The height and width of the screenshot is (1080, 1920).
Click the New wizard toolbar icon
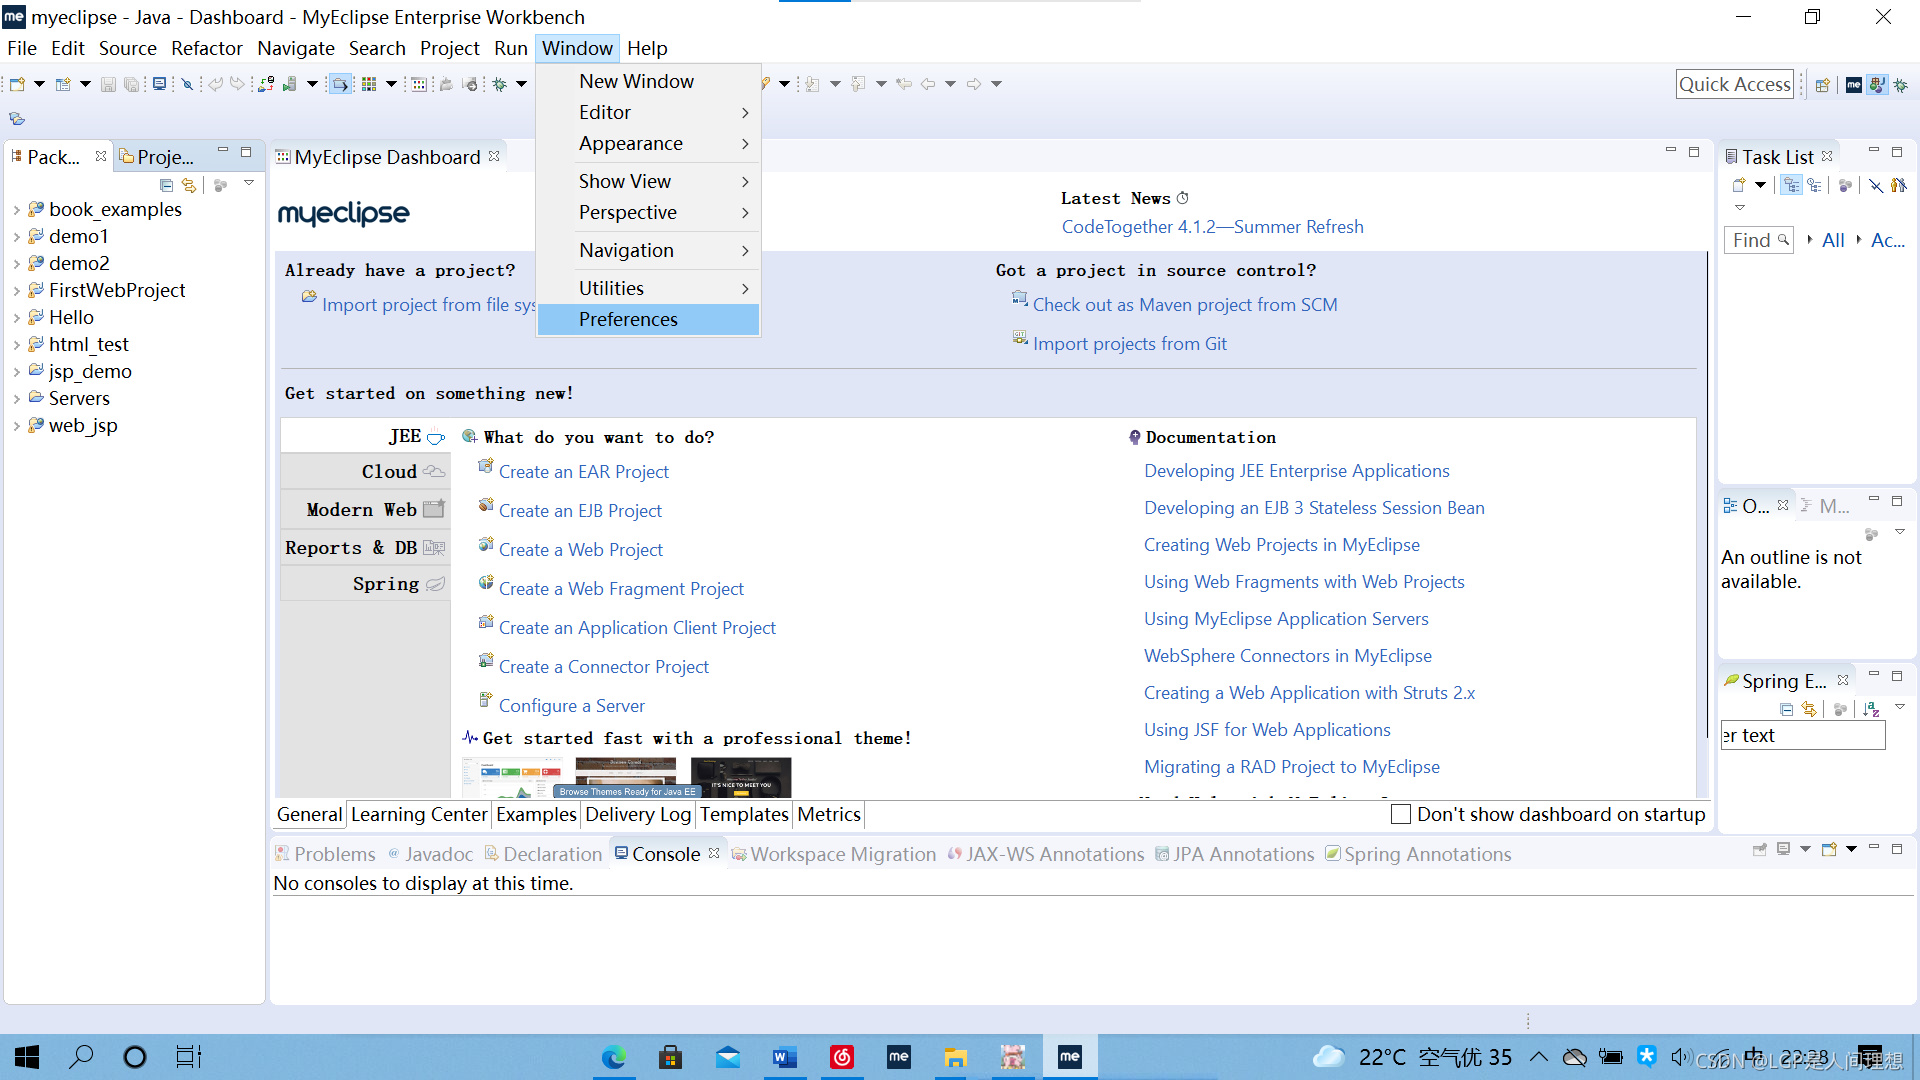[x=17, y=84]
